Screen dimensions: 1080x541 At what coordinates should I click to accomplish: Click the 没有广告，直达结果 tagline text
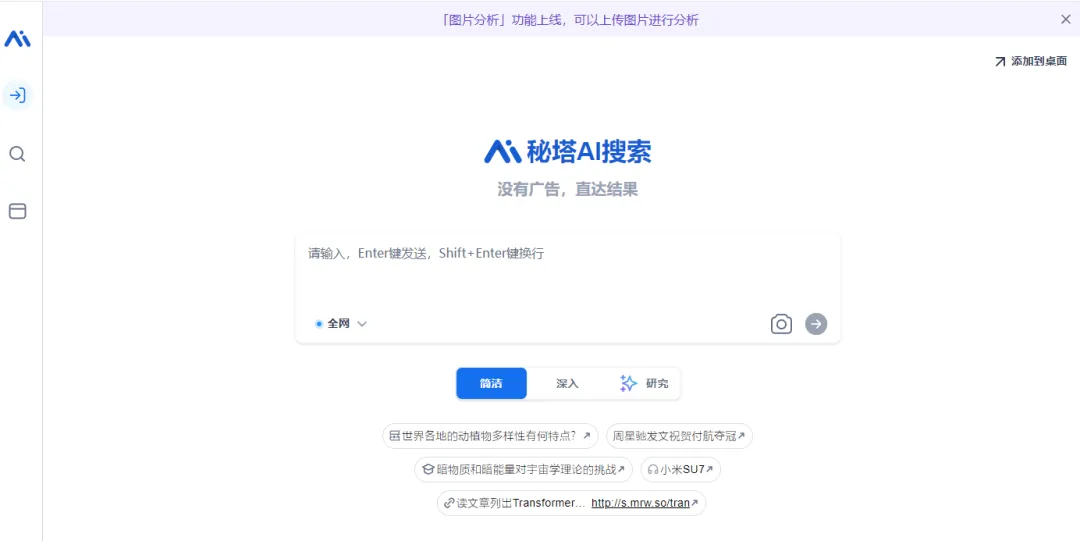[x=568, y=189]
